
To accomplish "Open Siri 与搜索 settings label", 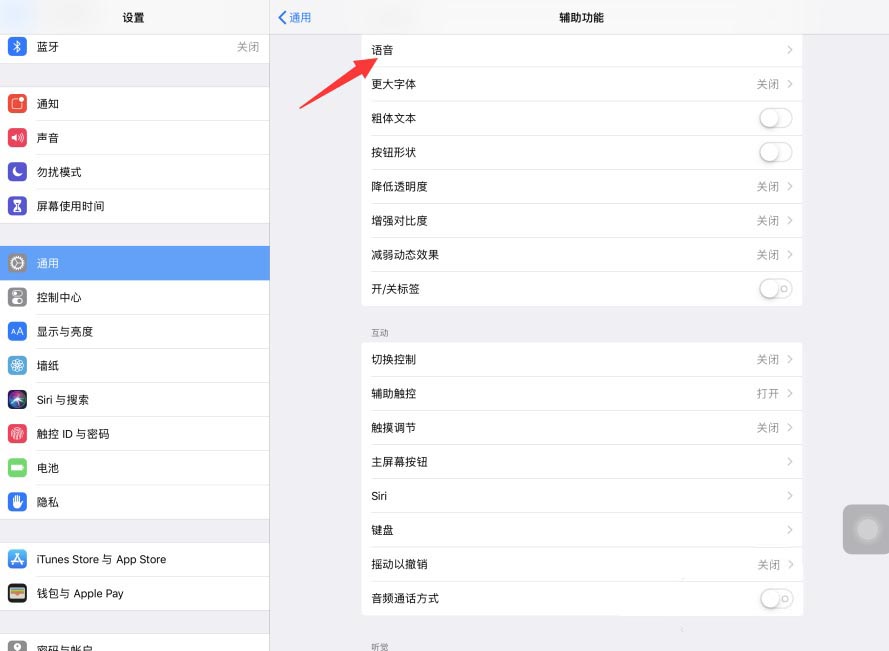I will pos(62,400).
